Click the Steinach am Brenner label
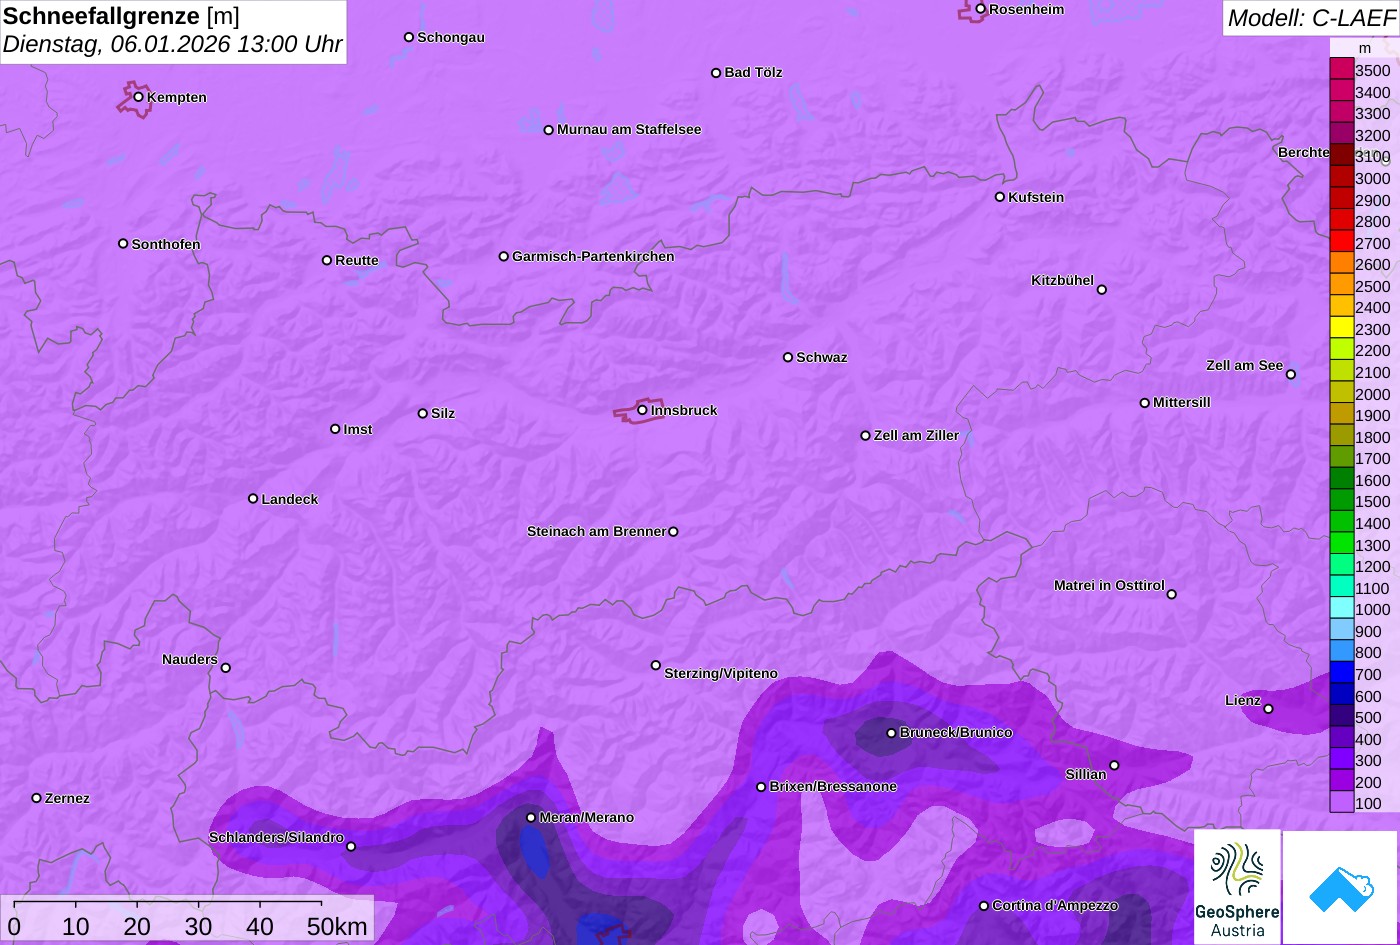Image resolution: width=1400 pixels, height=945 pixels. 596,532
